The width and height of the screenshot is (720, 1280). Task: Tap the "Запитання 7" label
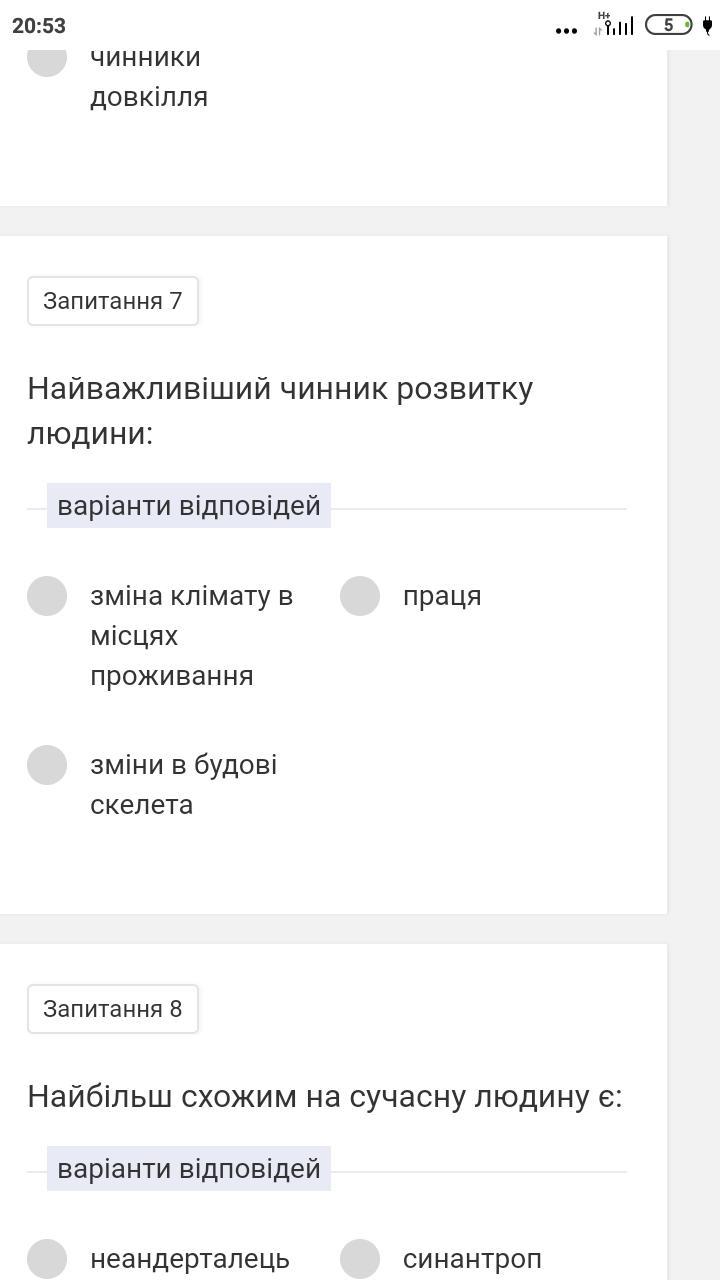click(x=113, y=301)
